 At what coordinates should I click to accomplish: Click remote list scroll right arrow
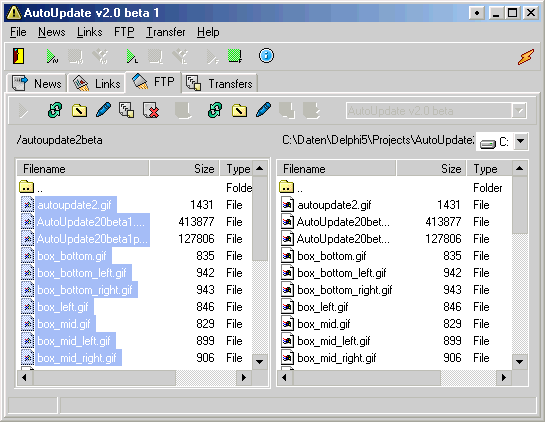(x=244, y=378)
